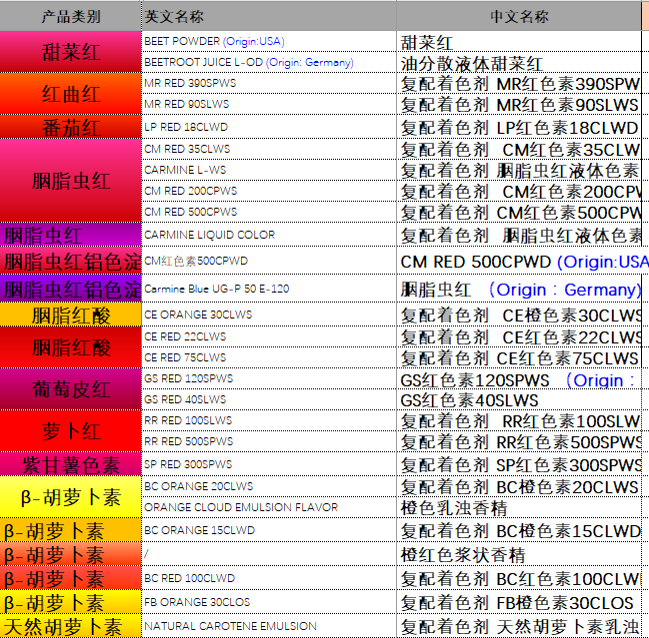Click the 甜菜红 category cell in the first column
The width and height of the screenshot is (649, 638).
(x=70, y=52)
